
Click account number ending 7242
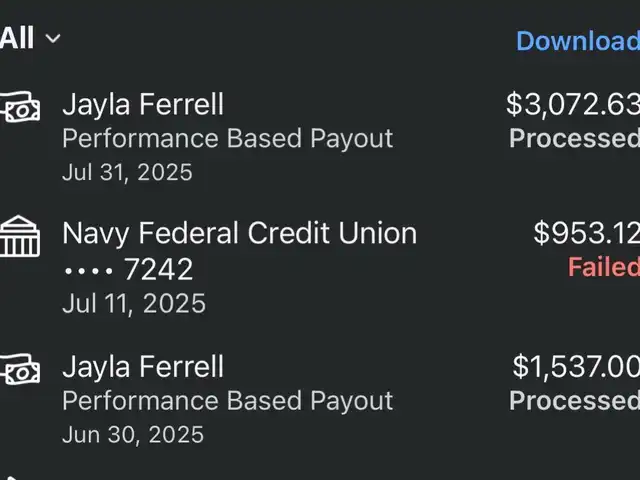(128, 269)
